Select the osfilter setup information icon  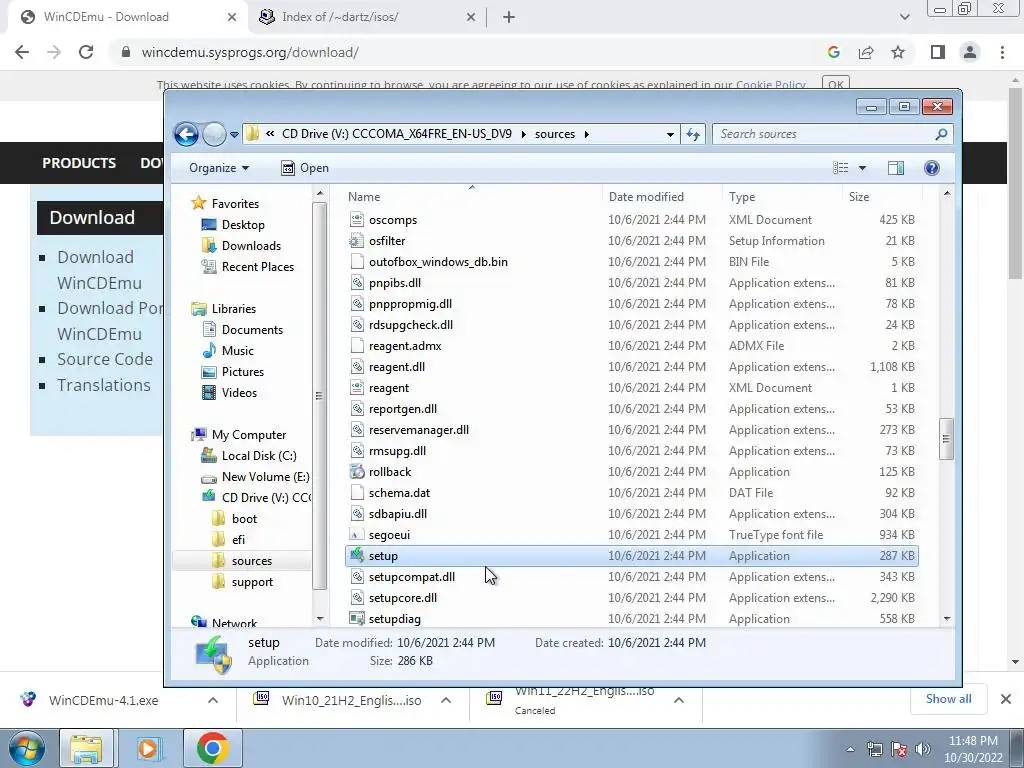357,241
